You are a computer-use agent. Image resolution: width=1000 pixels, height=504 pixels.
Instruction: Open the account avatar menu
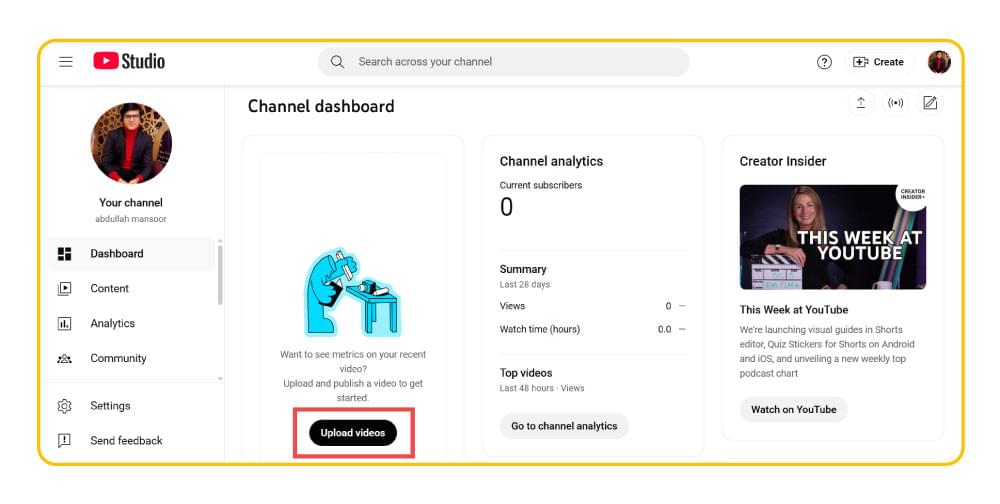click(939, 62)
